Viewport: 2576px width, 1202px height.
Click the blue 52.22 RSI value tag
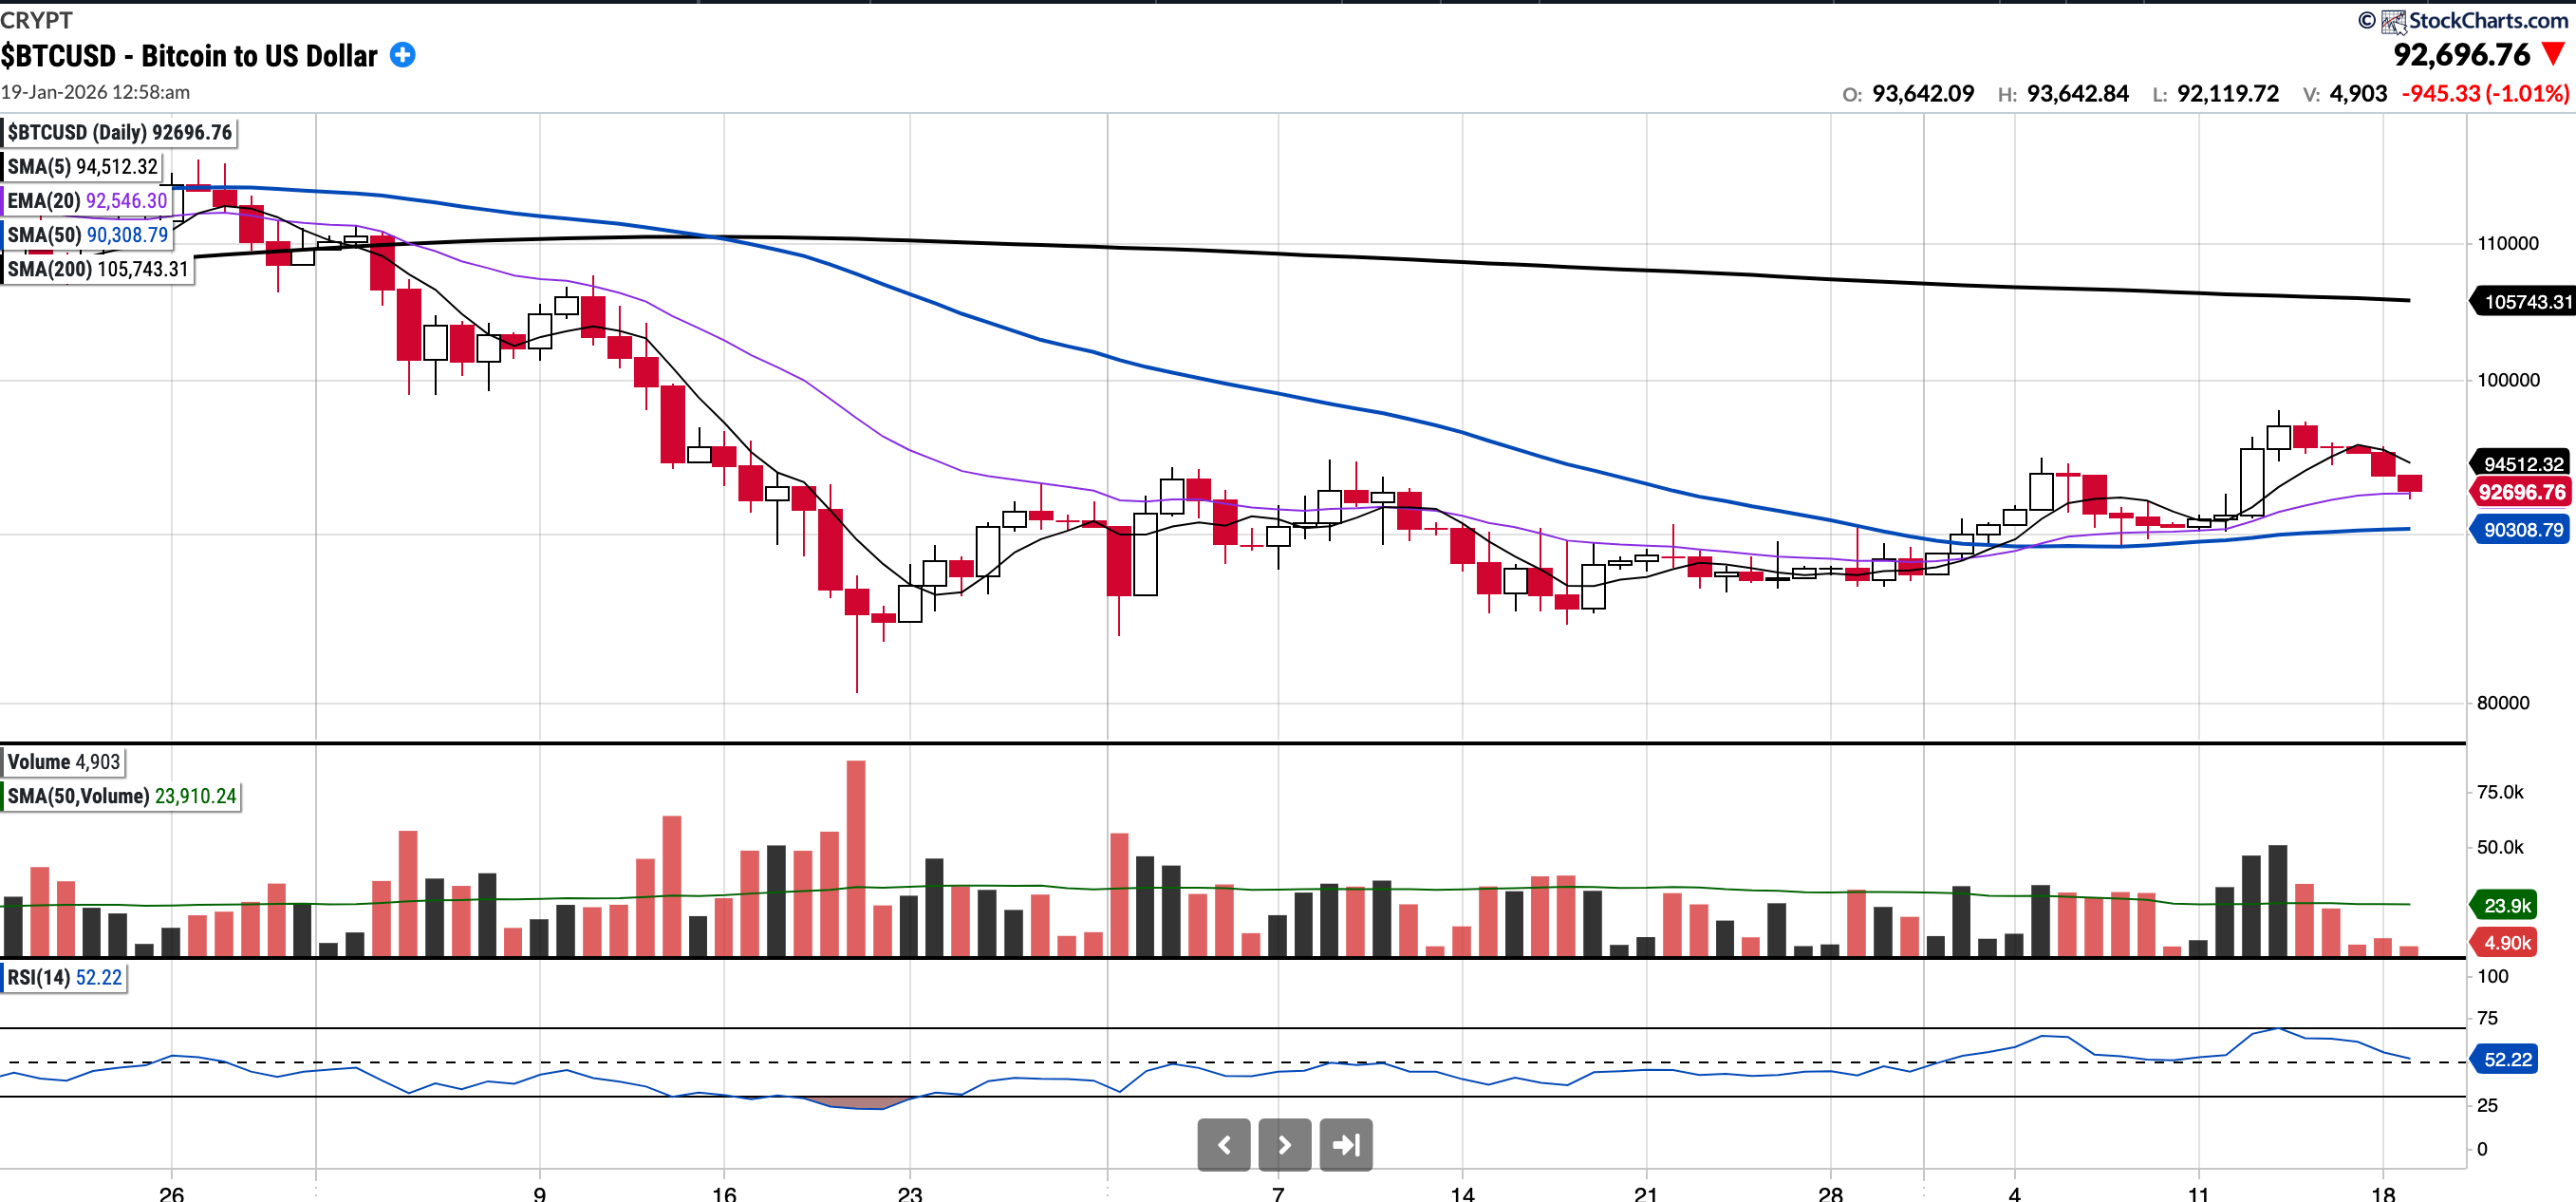tap(2507, 1059)
